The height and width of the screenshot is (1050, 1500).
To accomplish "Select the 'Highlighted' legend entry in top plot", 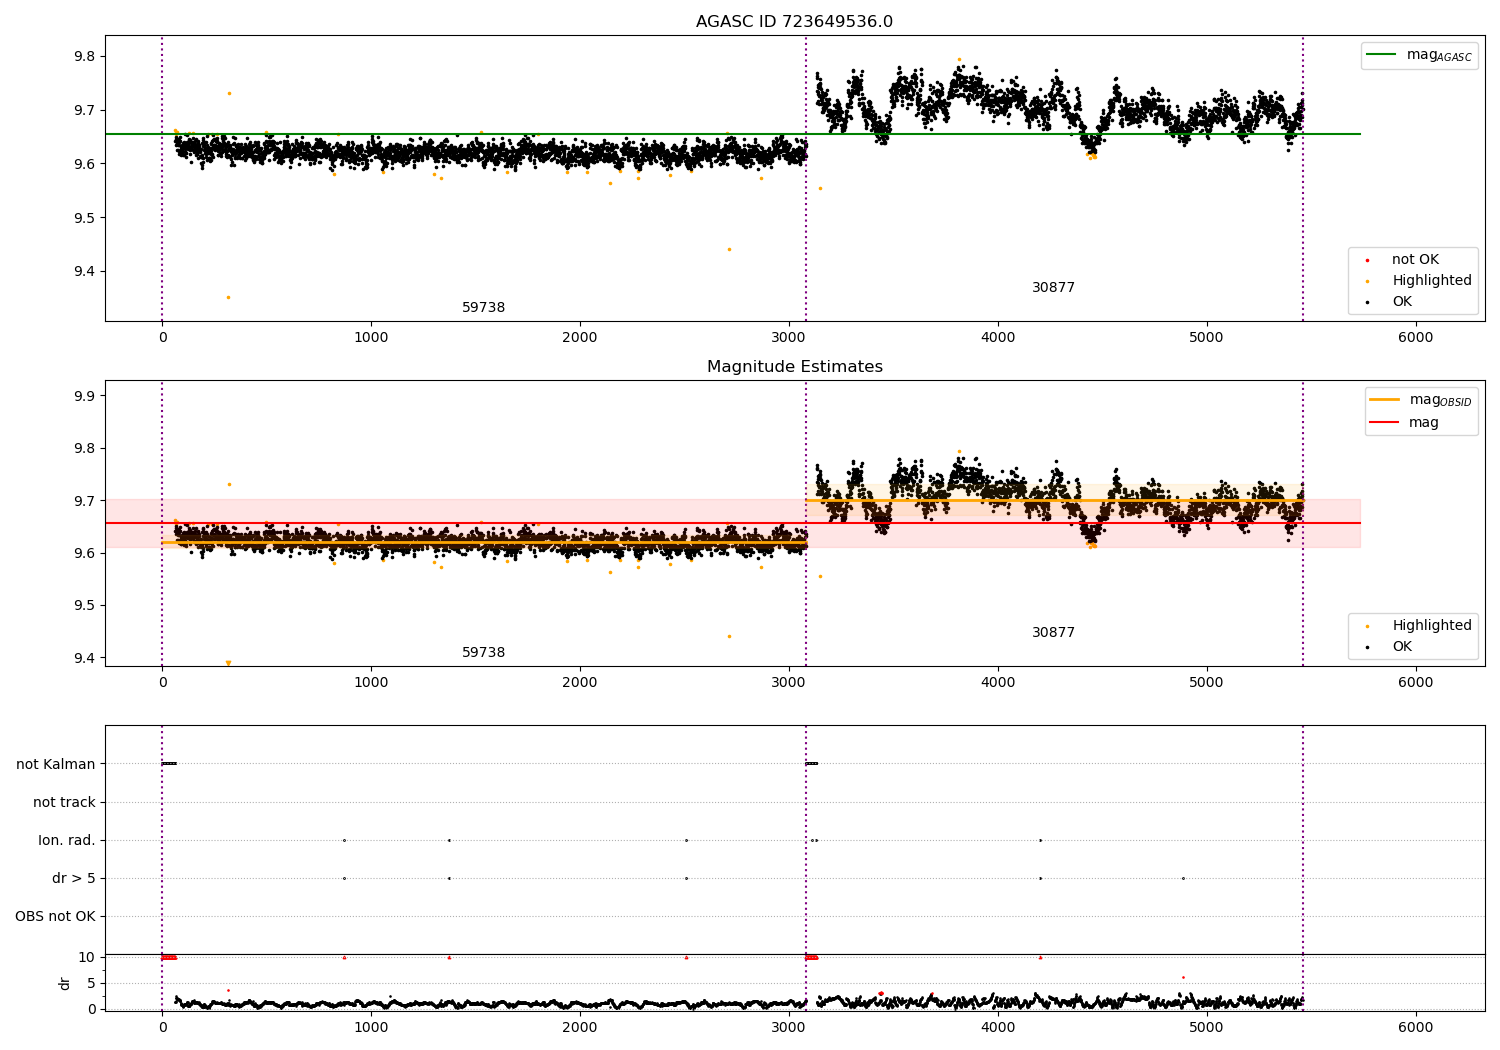I will pyautogui.click(x=1431, y=281).
